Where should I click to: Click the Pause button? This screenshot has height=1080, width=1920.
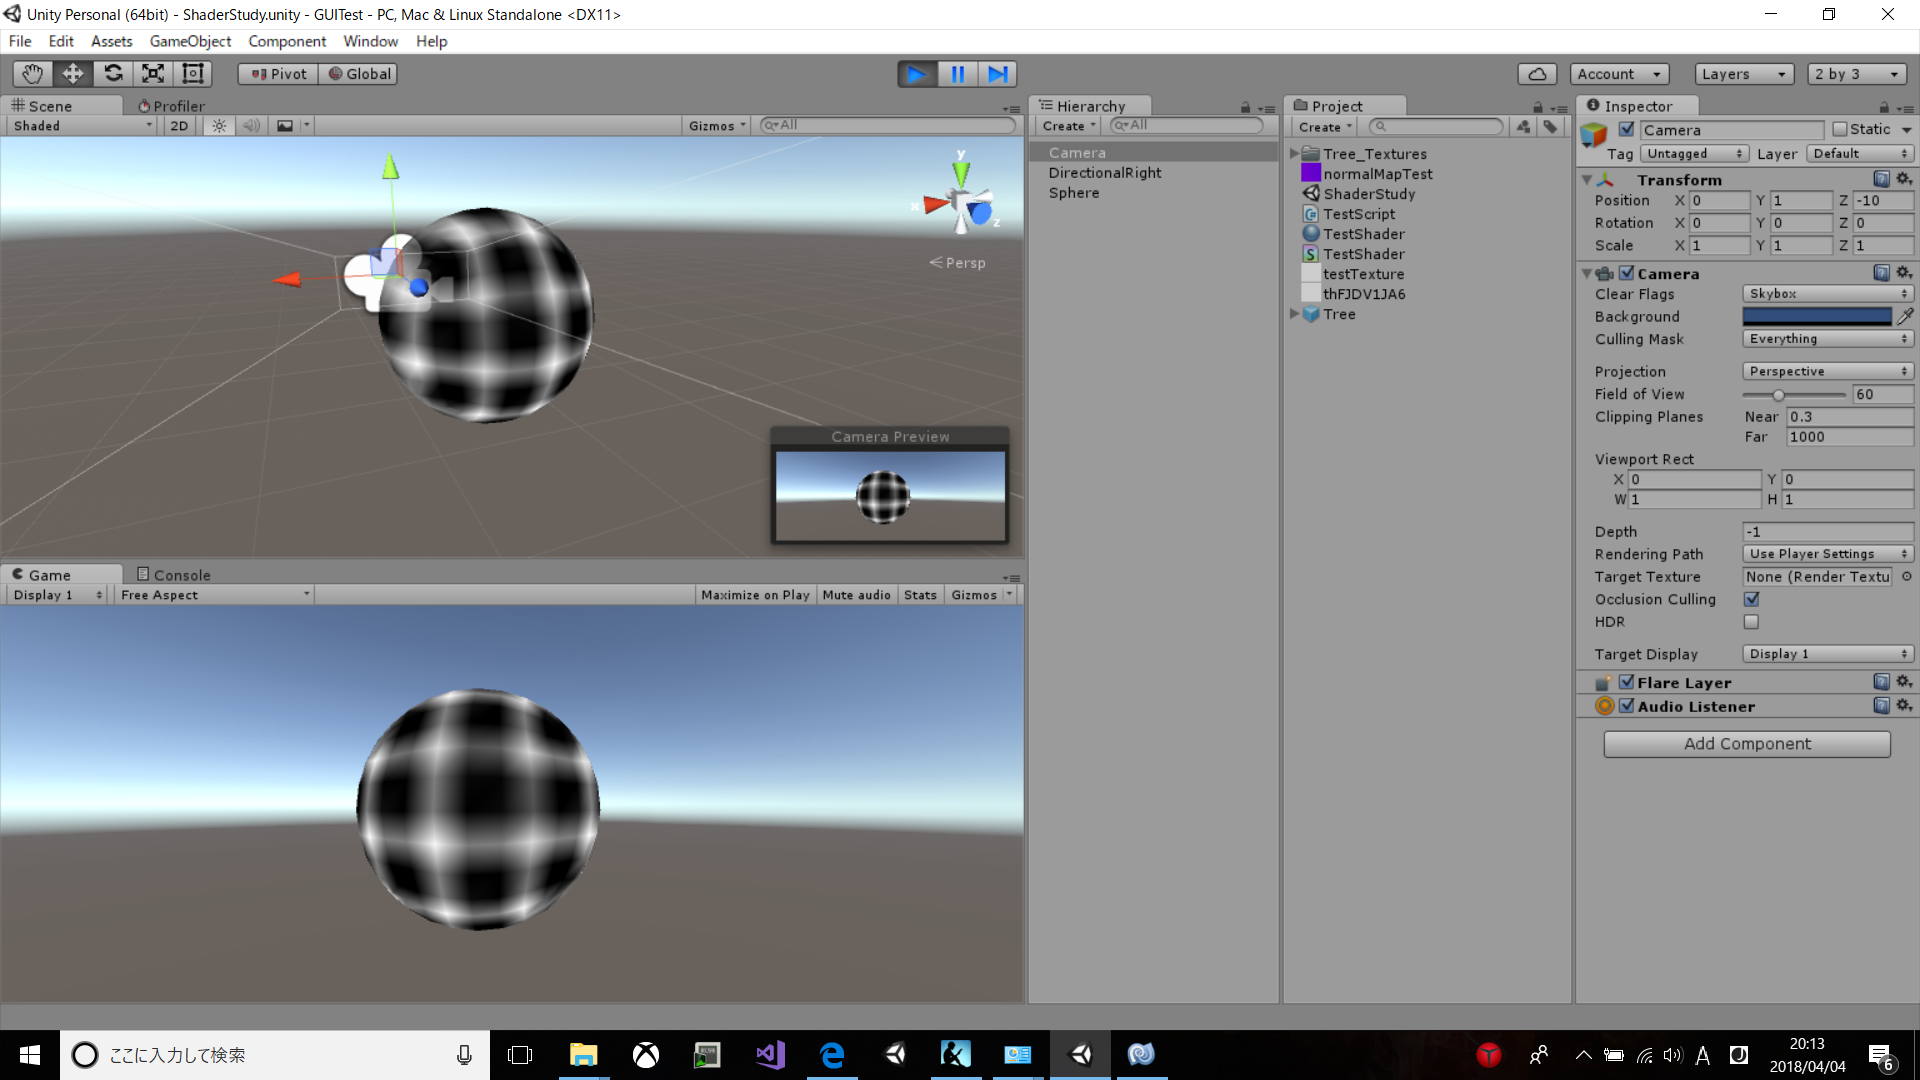pyautogui.click(x=957, y=74)
